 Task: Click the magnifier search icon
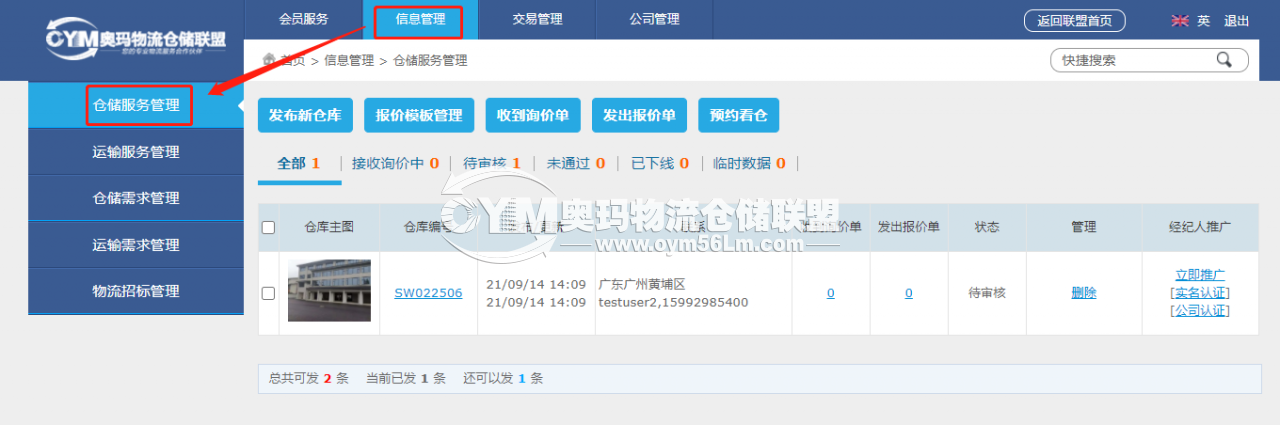click(1224, 60)
